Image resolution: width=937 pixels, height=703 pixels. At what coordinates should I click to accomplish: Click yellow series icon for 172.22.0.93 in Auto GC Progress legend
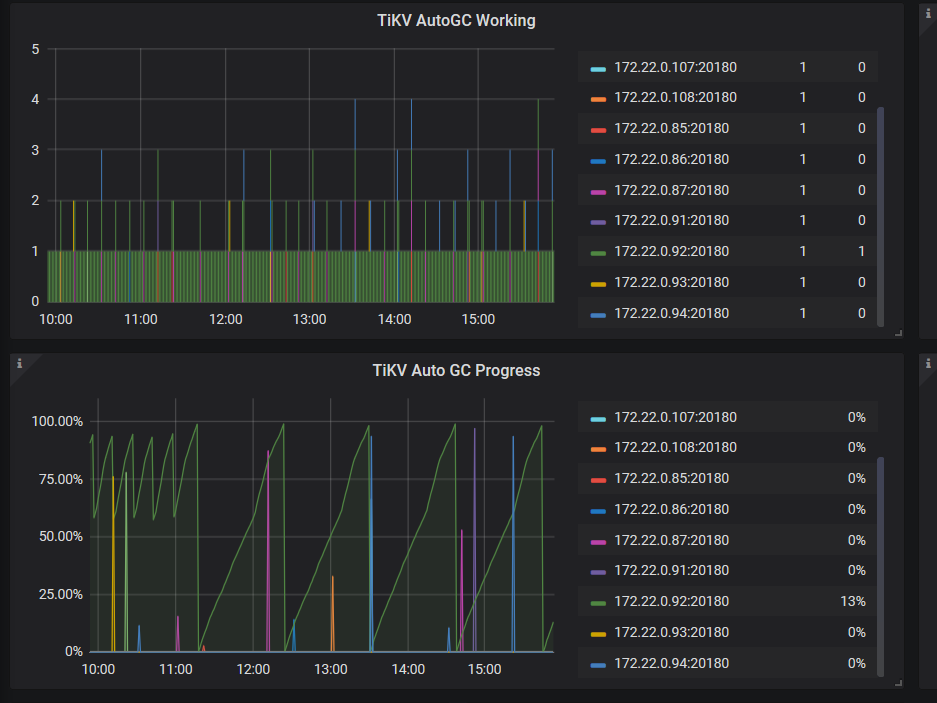coord(598,633)
